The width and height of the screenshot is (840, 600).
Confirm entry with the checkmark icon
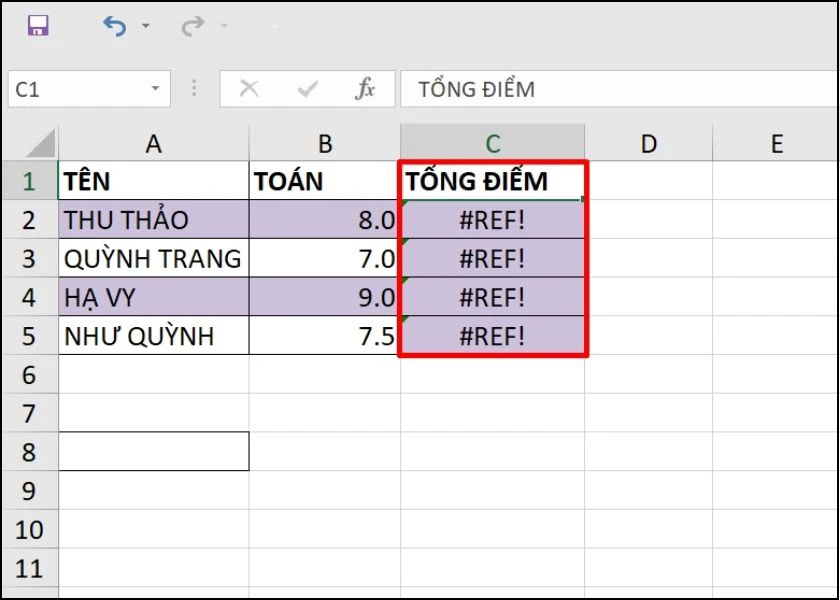click(308, 89)
